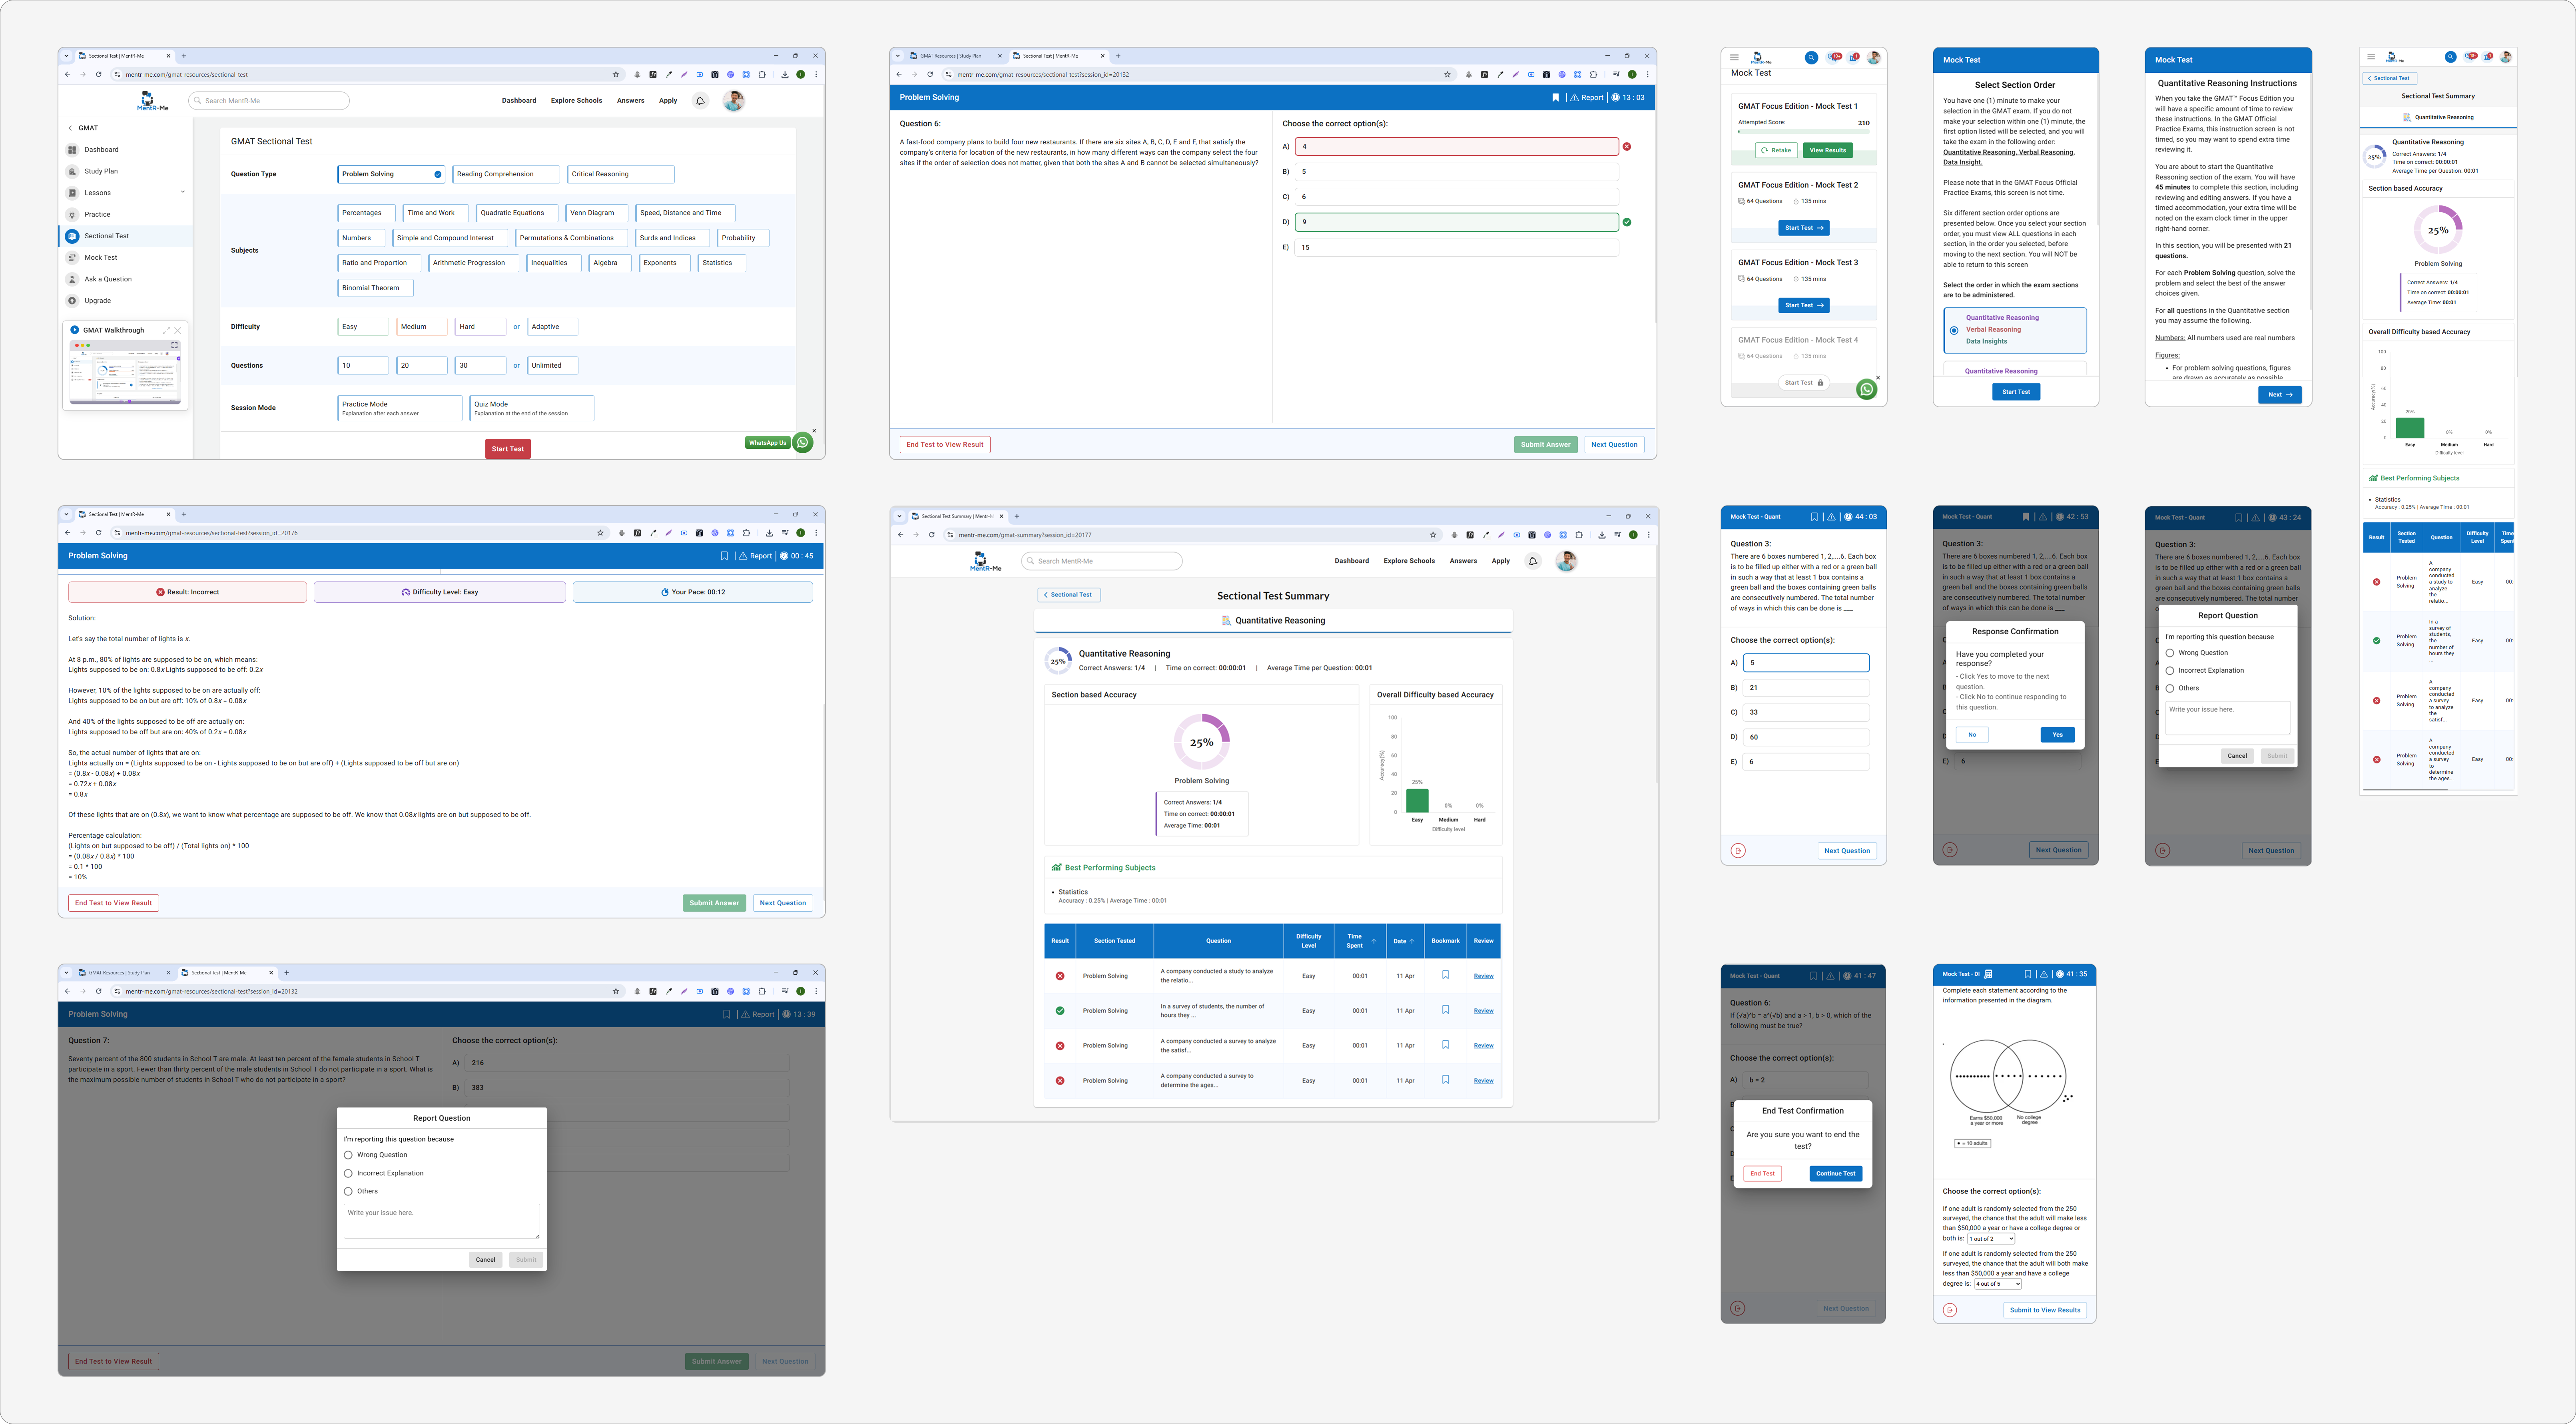Open '4 out of 5' dropdown in DI question
Image resolution: width=2576 pixels, height=1424 pixels.
(1998, 1284)
